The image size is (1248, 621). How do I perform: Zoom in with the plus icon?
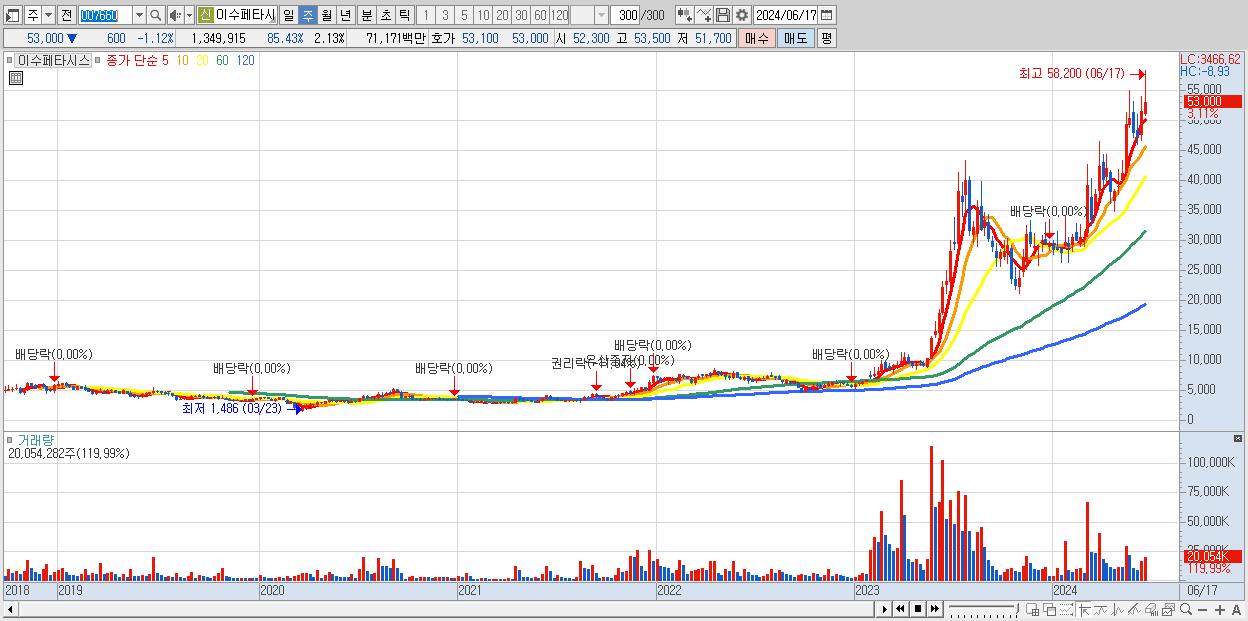coord(1219,609)
